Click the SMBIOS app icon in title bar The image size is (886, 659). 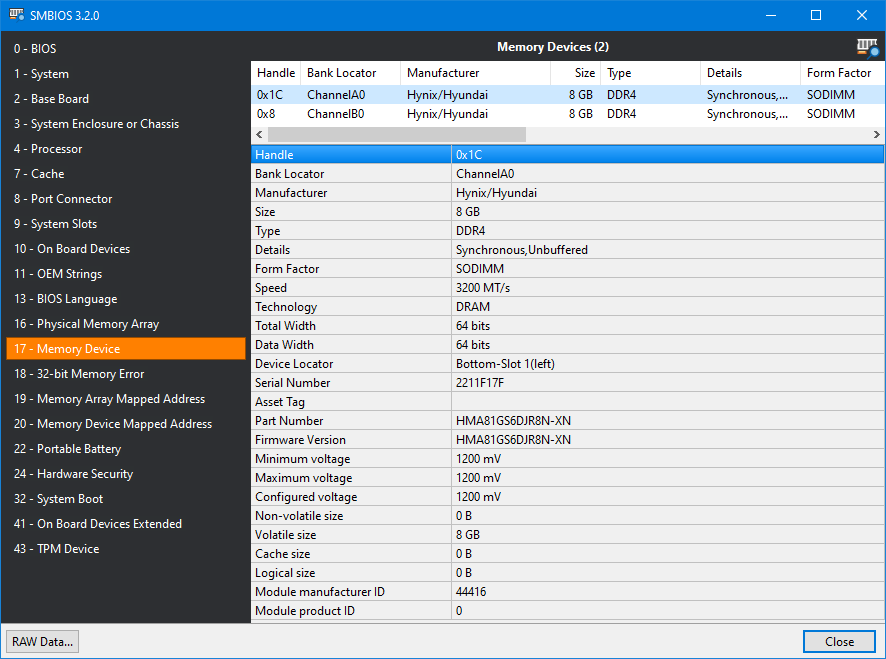click(16, 15)
